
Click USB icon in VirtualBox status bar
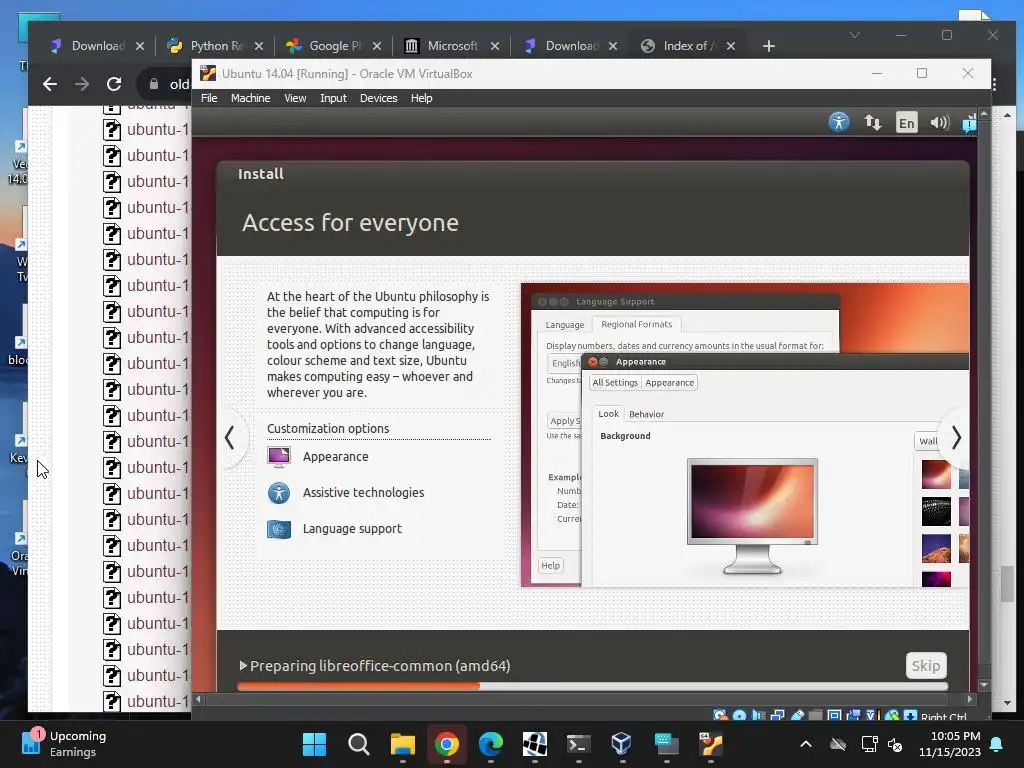click(x=797, y=715)
